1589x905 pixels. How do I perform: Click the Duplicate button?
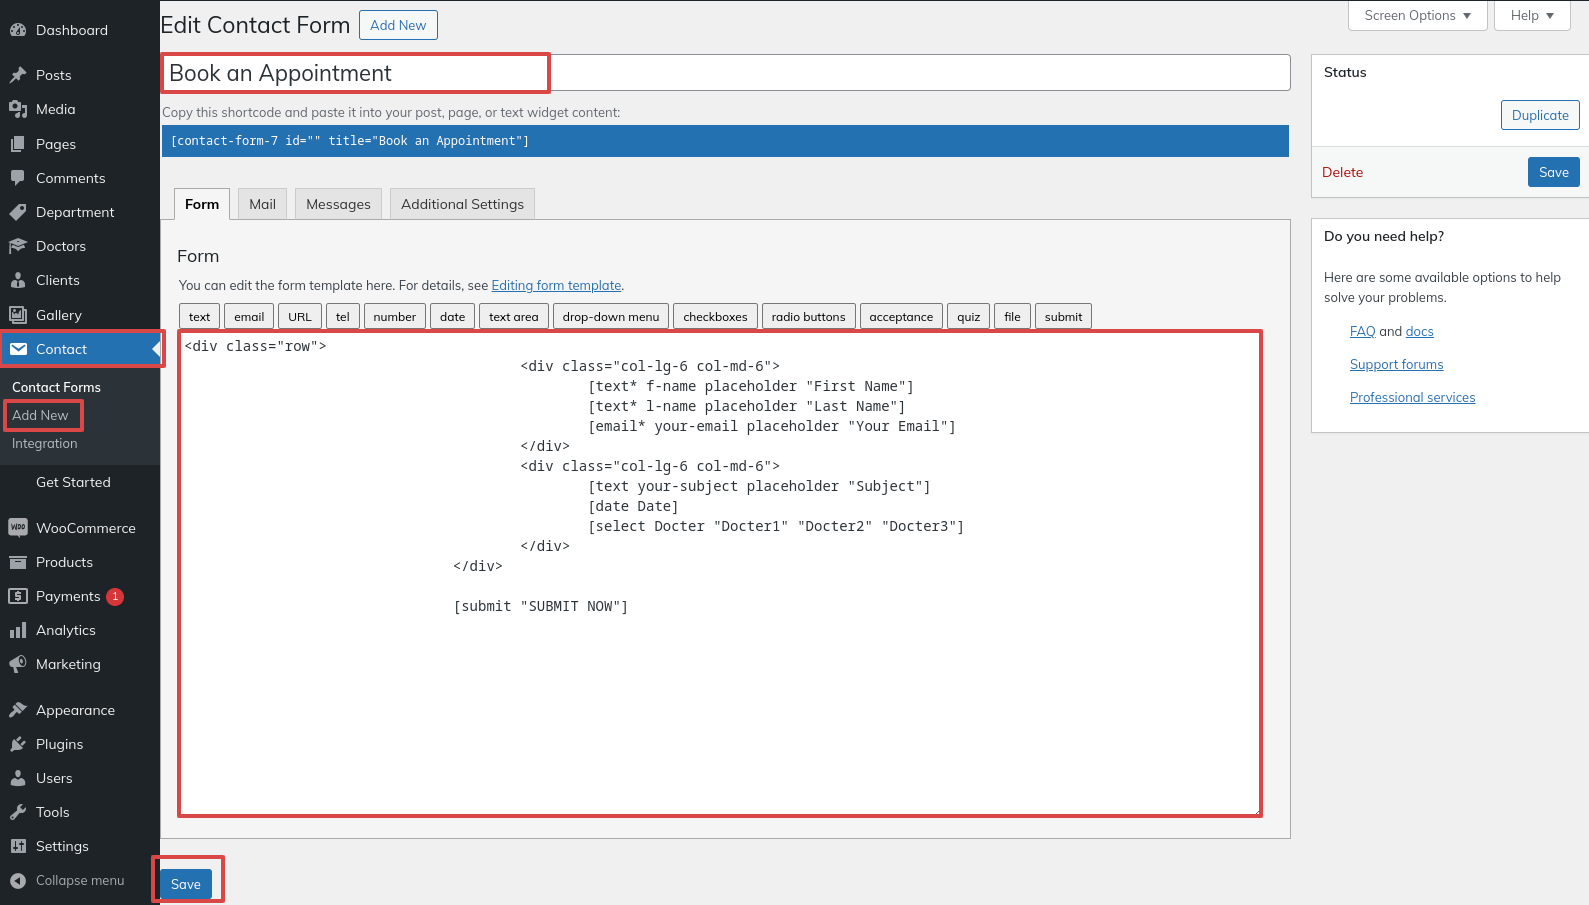(x=1540, y=115)
